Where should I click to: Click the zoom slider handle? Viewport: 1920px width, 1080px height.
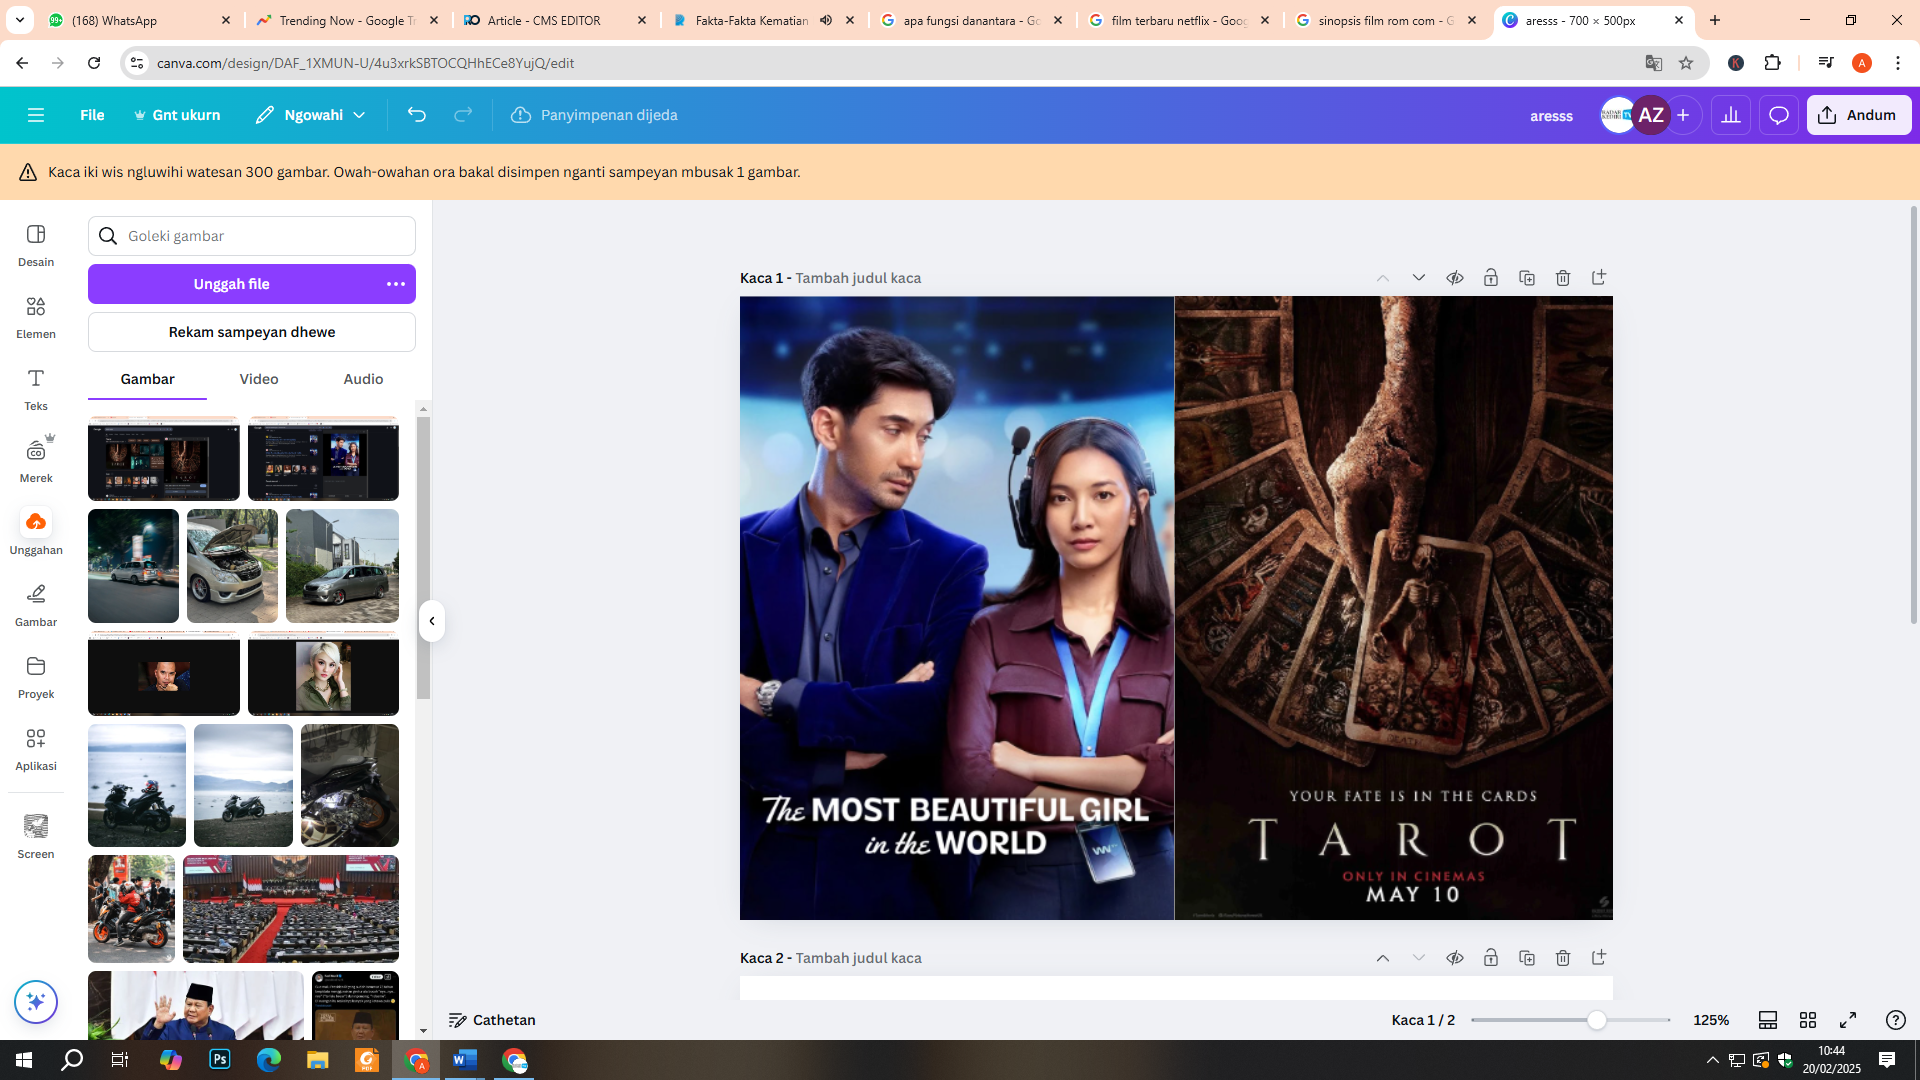1597,1020
